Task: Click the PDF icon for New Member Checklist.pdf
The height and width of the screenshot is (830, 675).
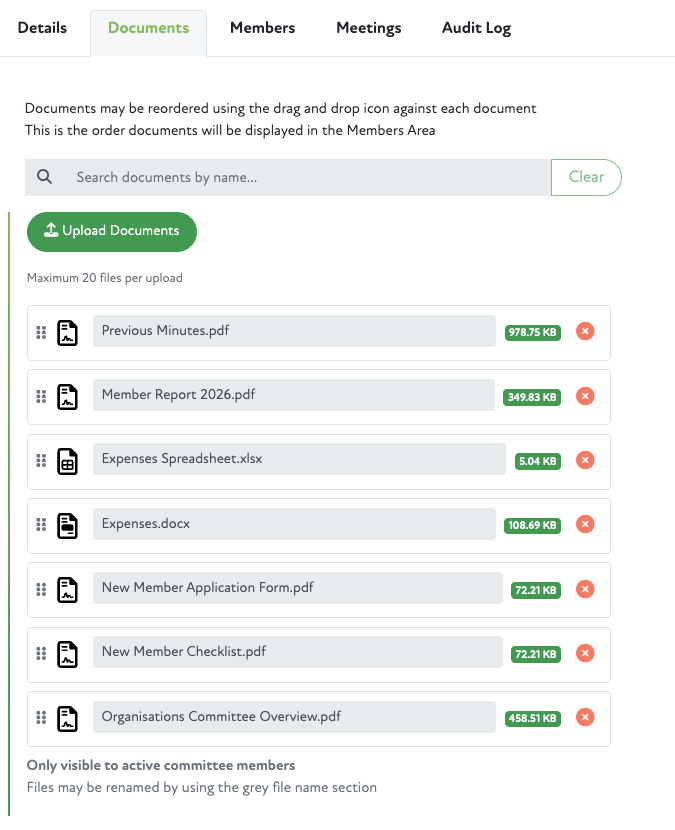Action: pyautogui.click(x=68, y=654)
